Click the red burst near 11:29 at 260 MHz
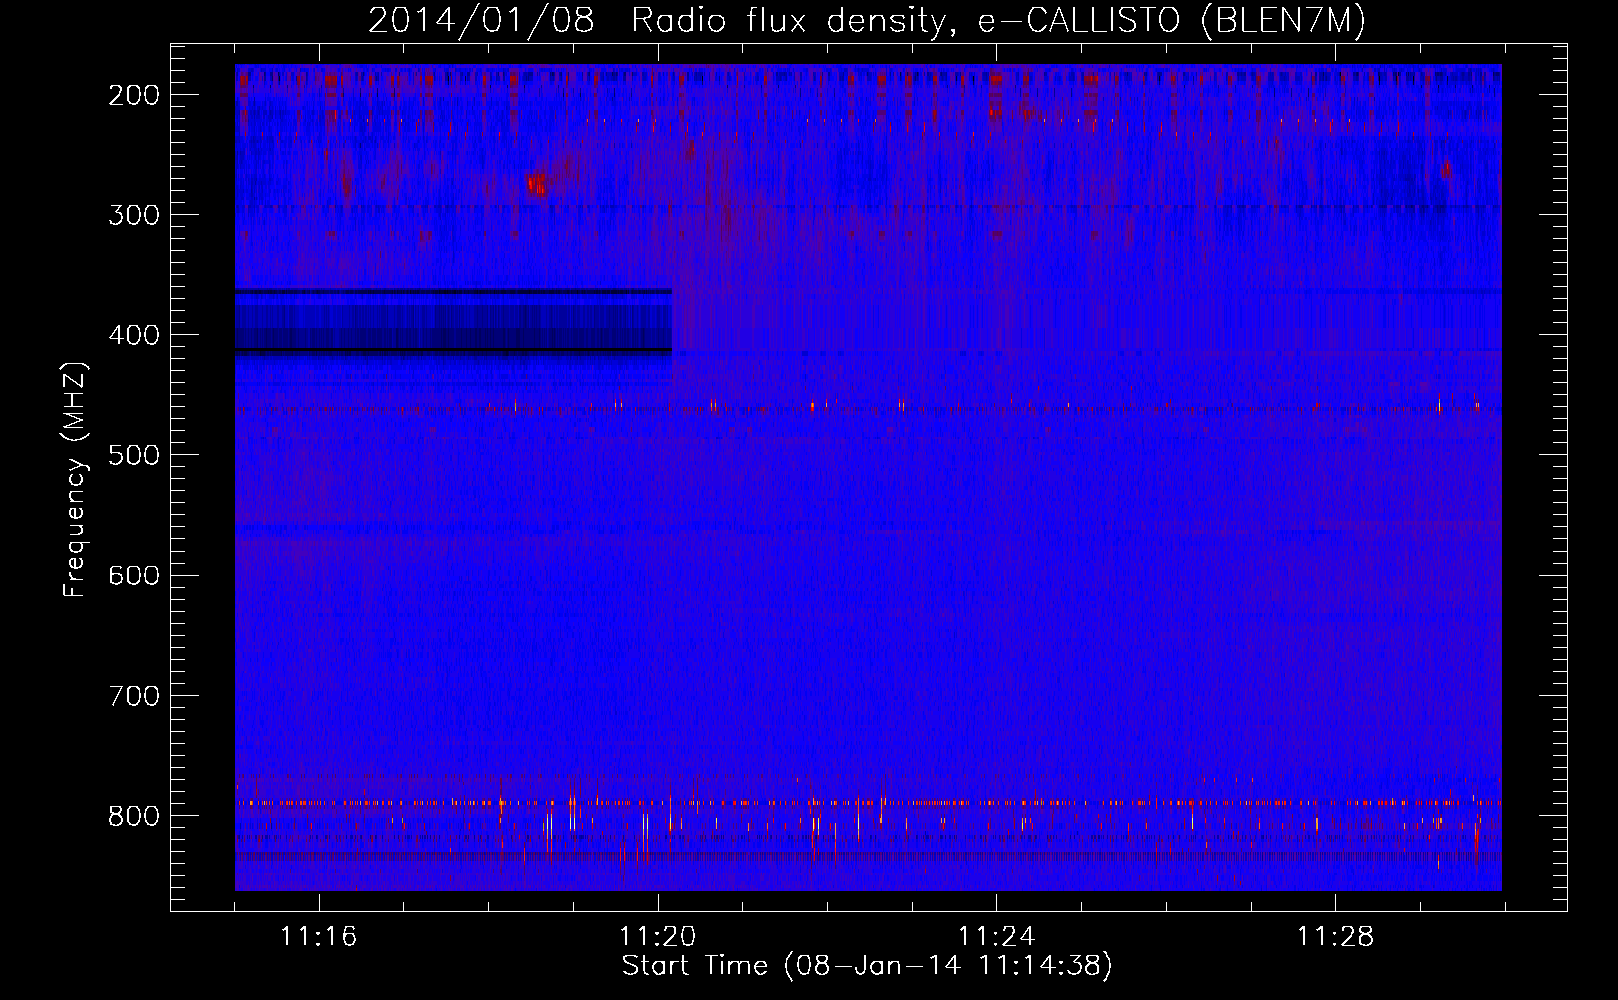 (1445, 170)
